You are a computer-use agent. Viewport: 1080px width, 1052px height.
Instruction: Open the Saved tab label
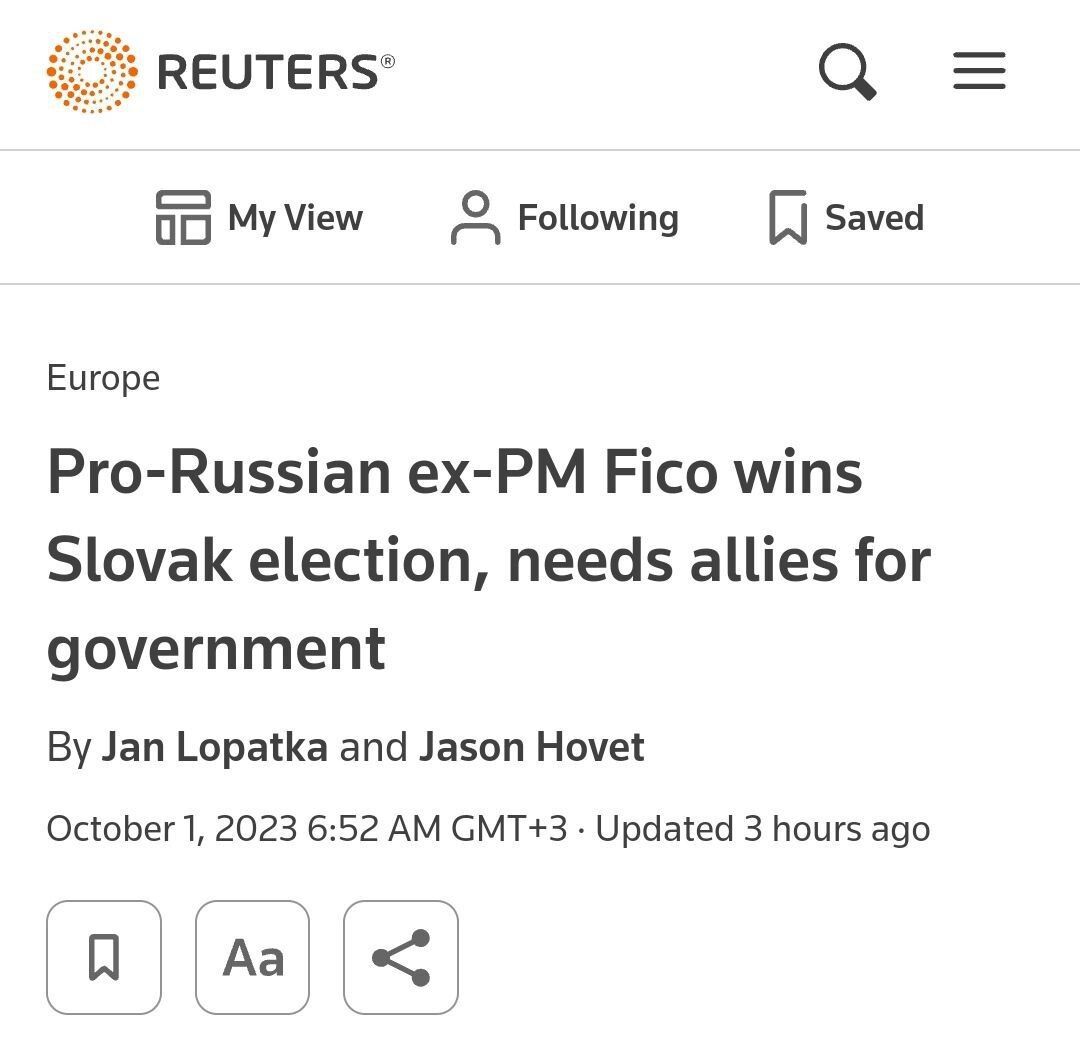[874, 217]
